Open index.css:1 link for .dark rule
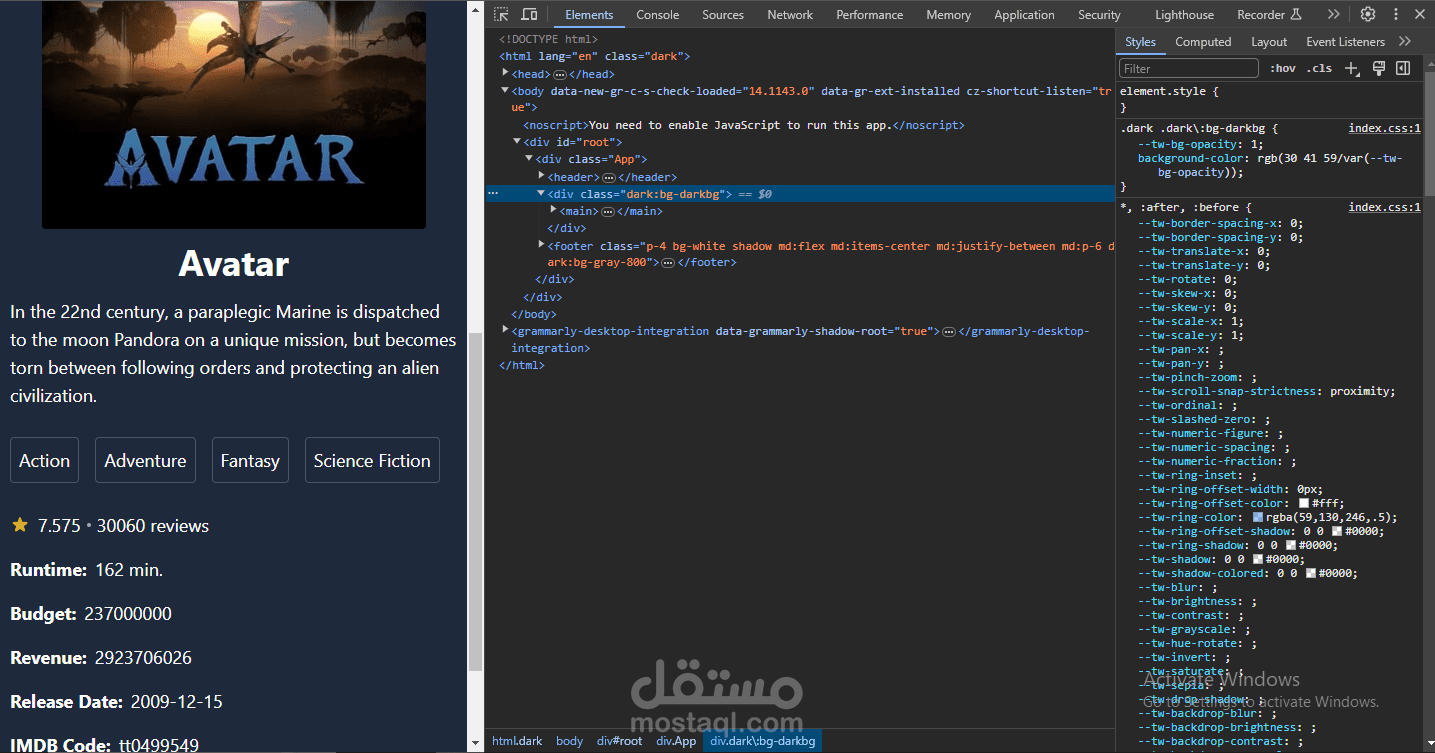 (1384, 128)
